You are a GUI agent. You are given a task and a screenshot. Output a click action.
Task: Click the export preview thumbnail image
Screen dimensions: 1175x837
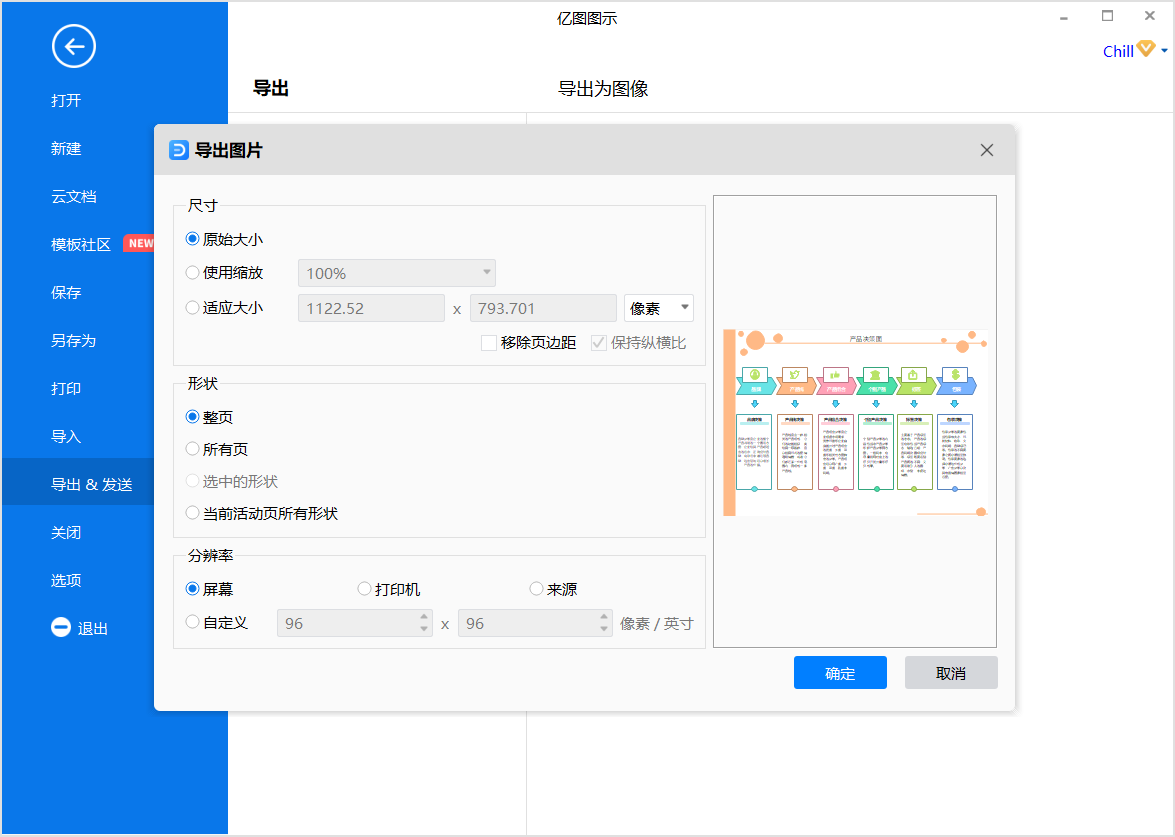click(x=855, y=423)
